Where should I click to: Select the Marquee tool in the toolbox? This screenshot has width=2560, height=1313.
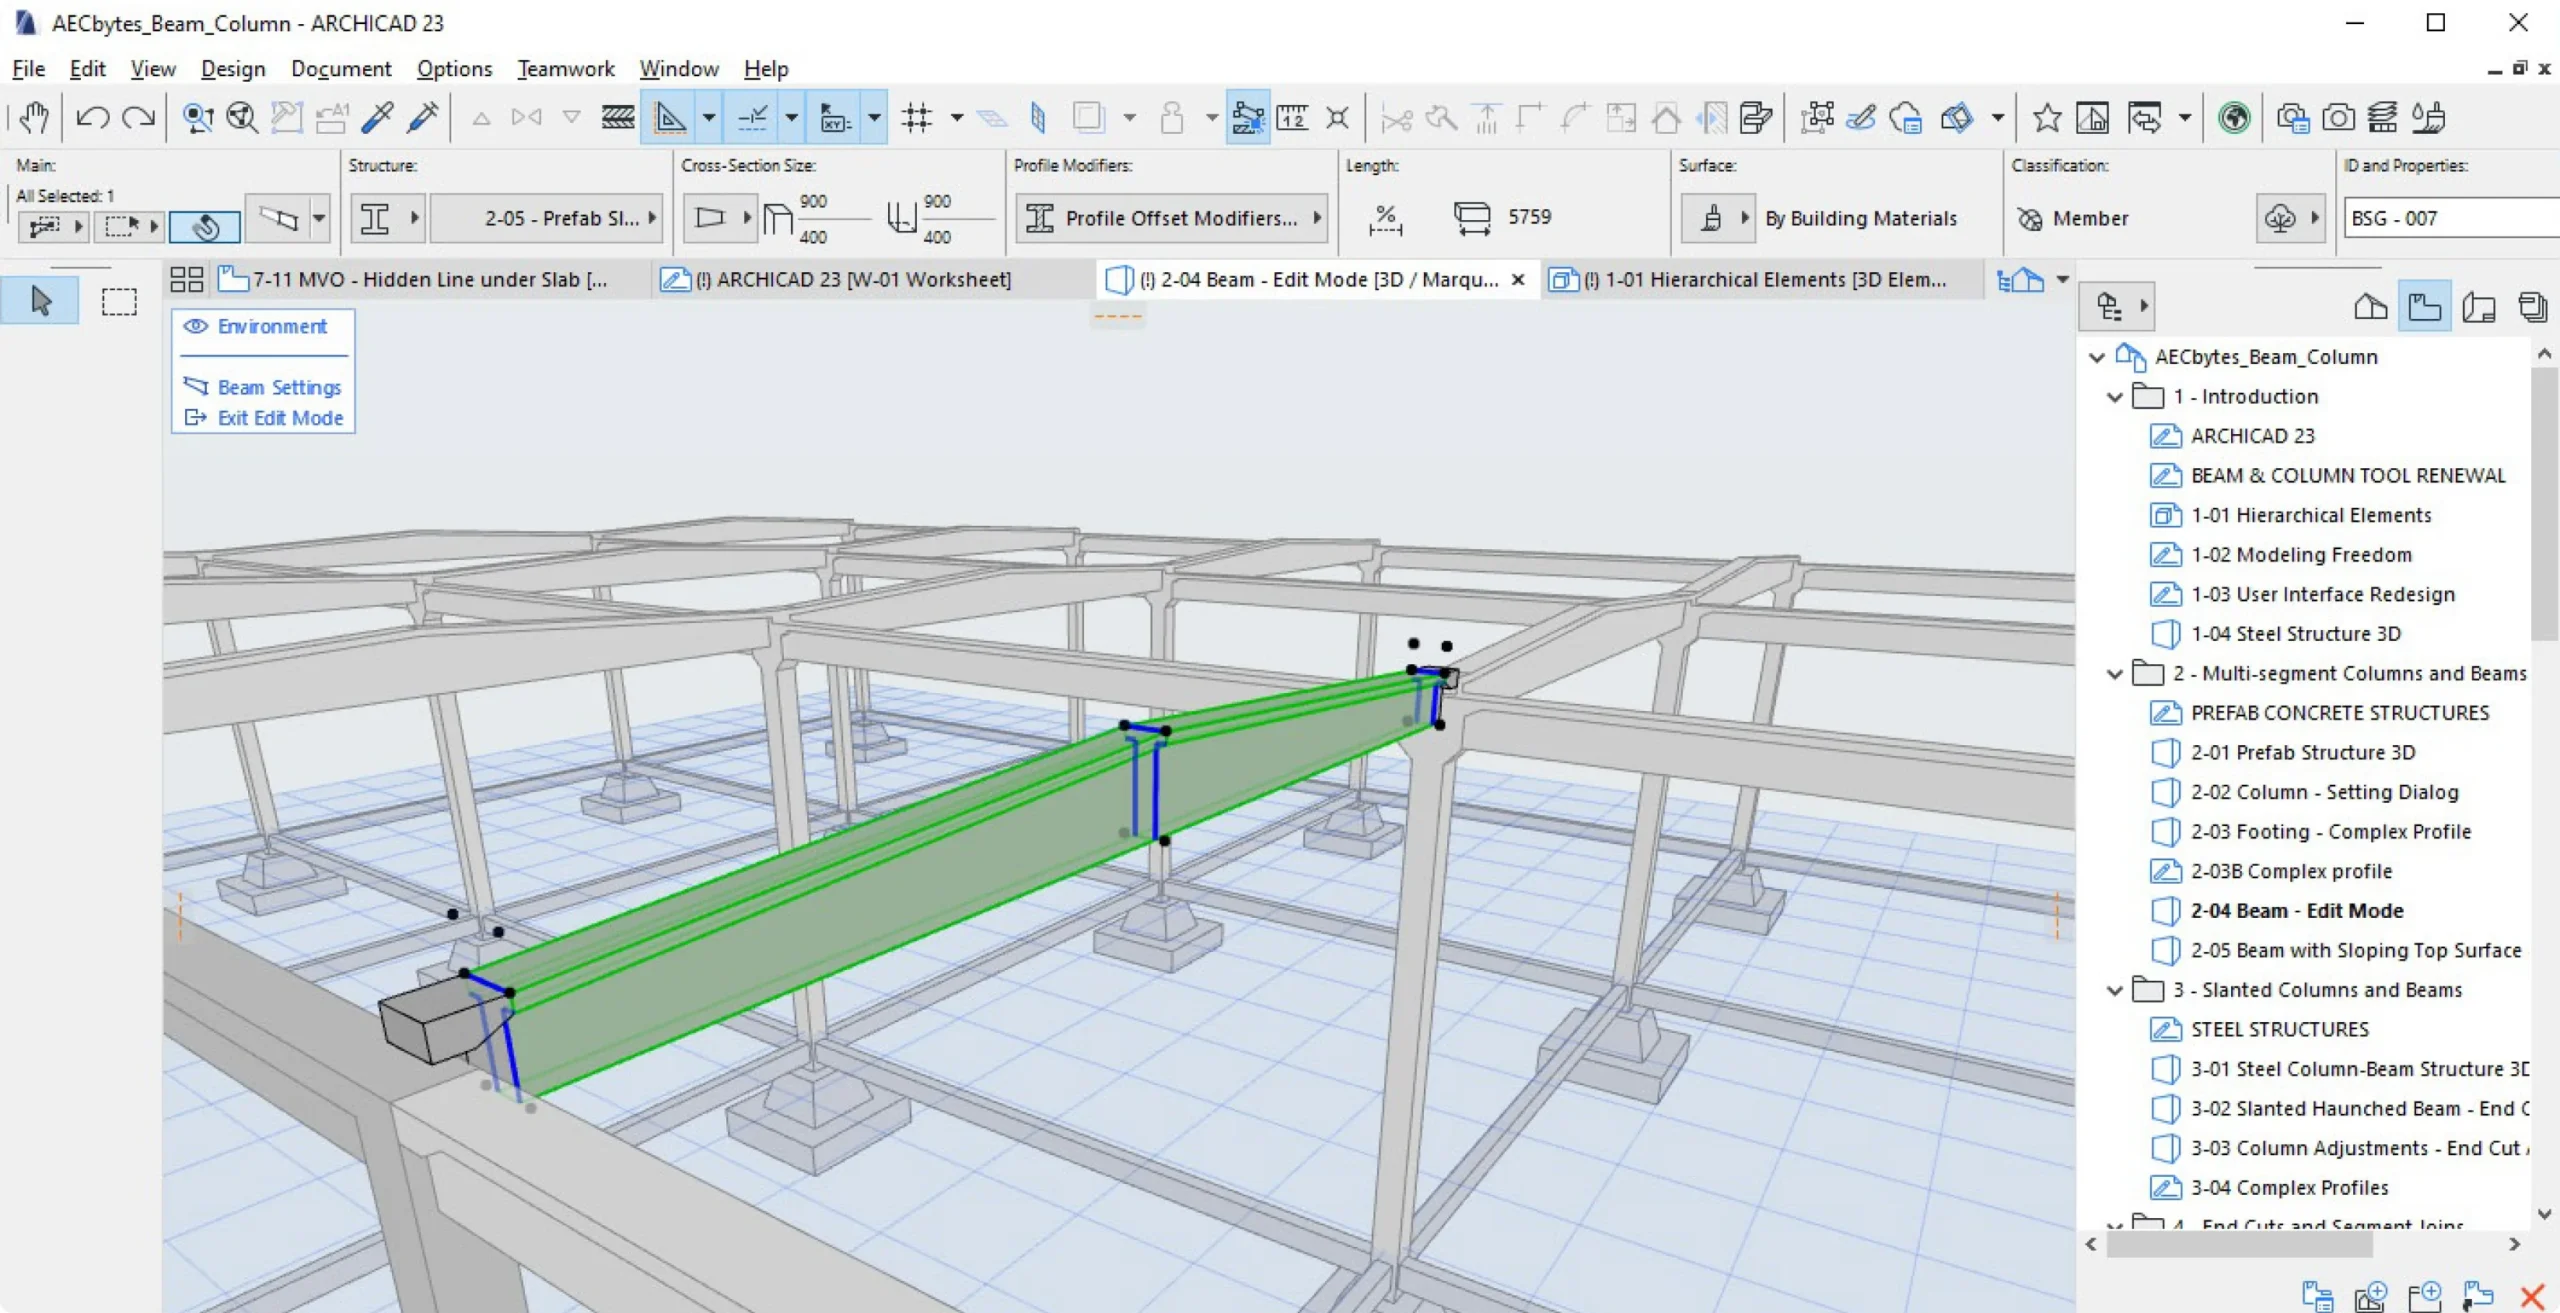tap(119, 301)
